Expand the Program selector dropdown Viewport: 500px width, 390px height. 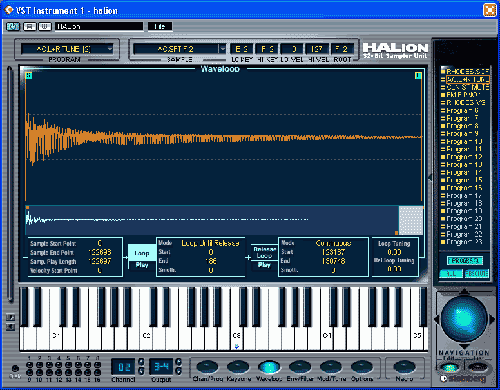point(110,49)
